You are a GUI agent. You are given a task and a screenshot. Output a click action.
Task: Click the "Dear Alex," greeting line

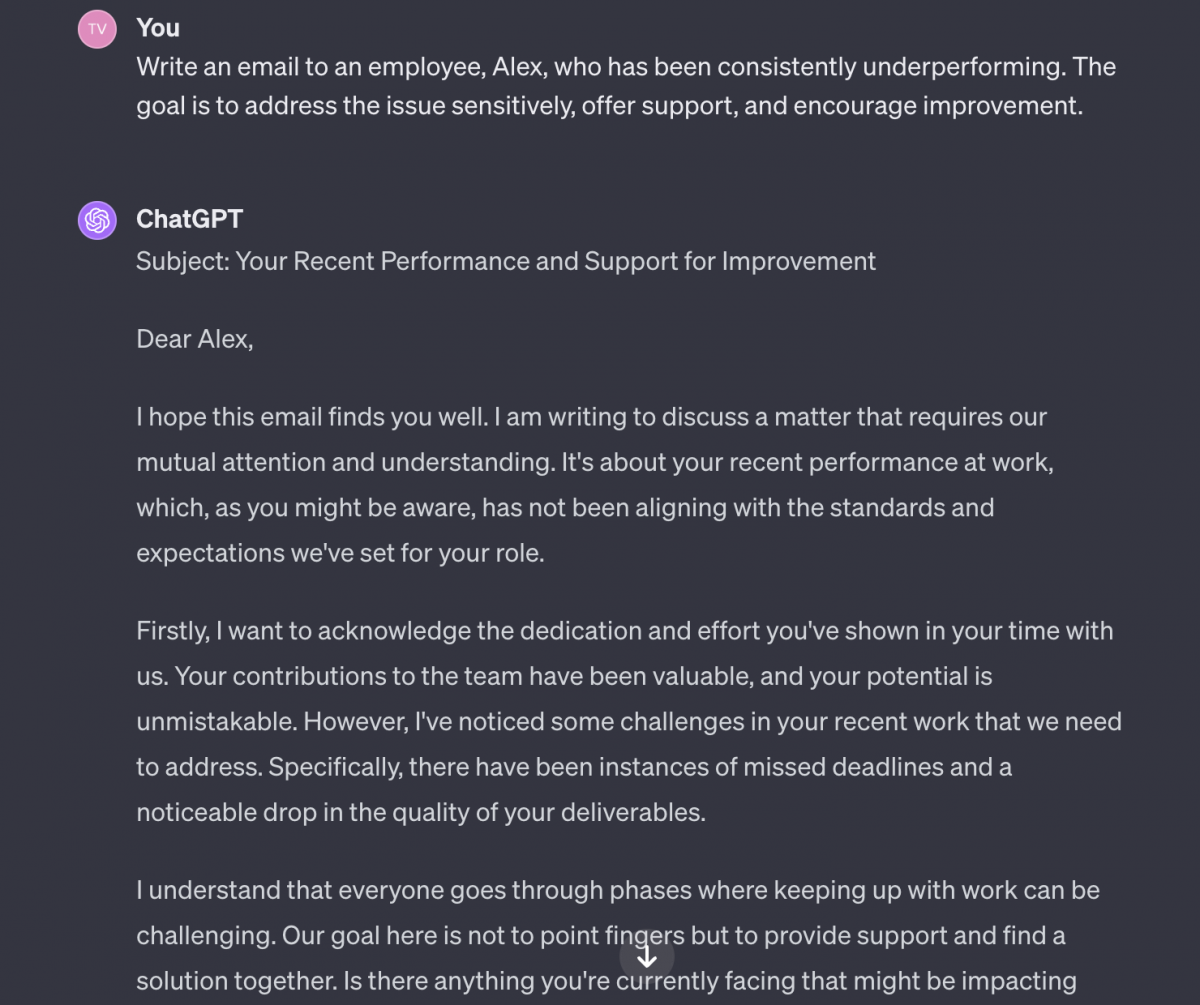[195, 340]
